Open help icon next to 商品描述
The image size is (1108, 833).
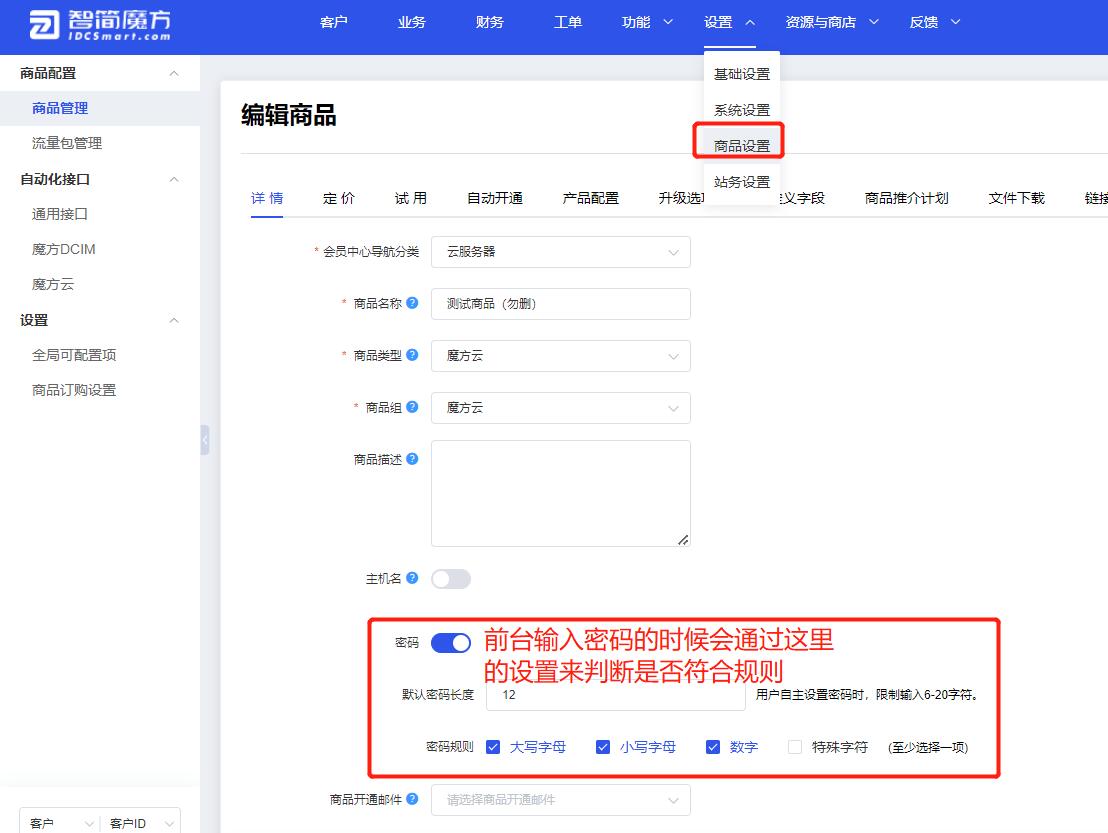(x=413, y=459)
